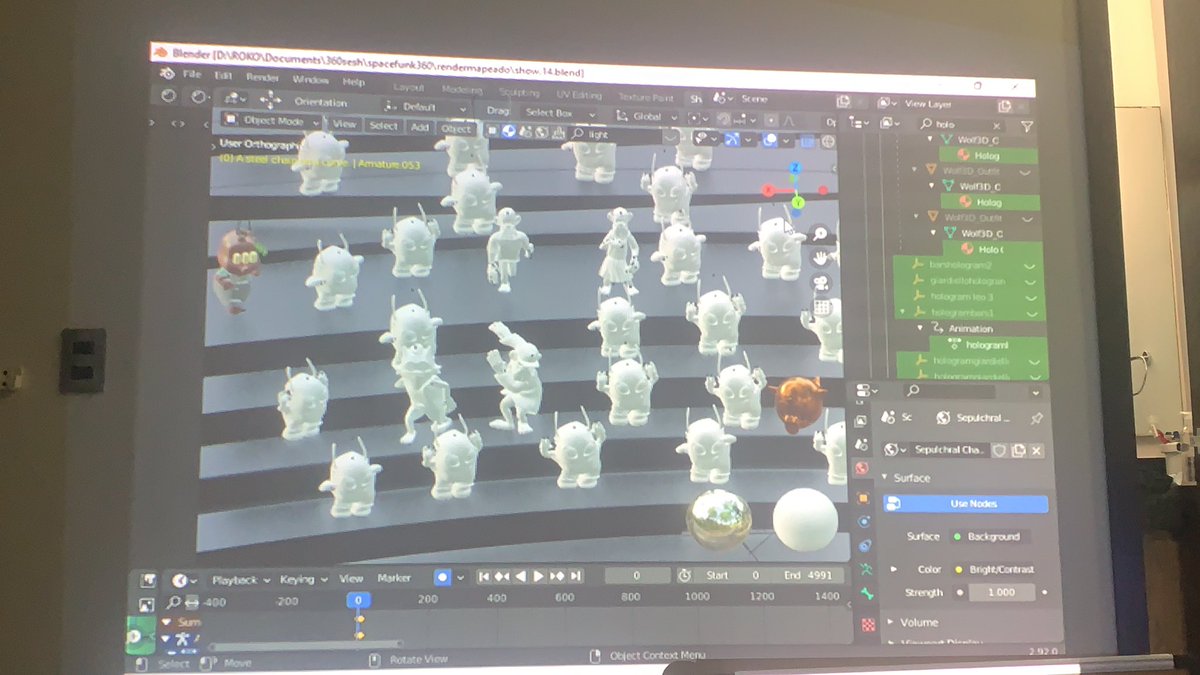Viewport: 1200px width, 675px height.
Task: Open Orientation 'Default' dropdown
Action: (426, 107)
